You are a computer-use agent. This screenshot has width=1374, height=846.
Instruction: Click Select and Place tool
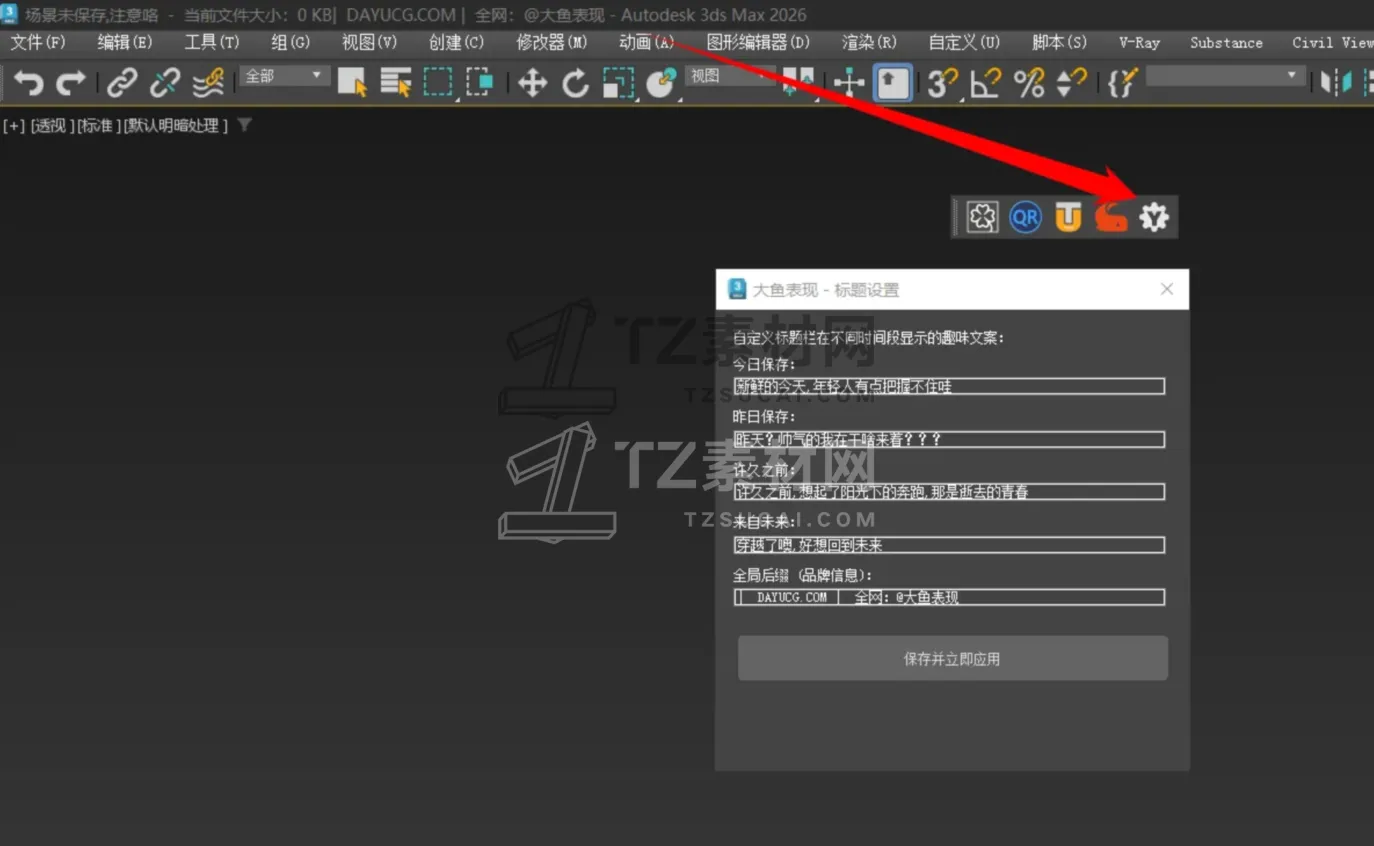661,82
